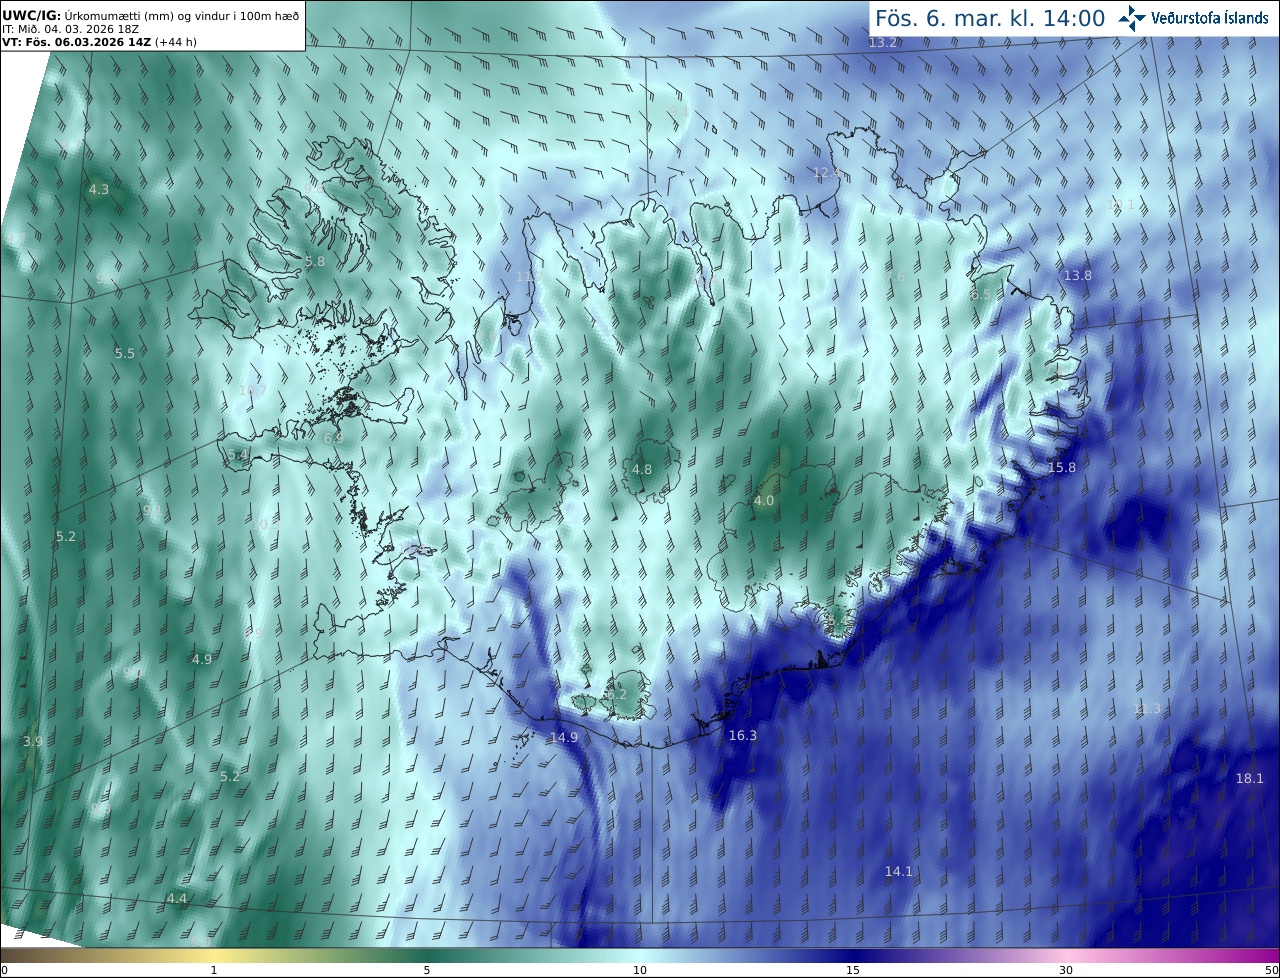1280x978 pixels.
Task: Click the magenta end of the colour scale
Action: [x=1260, y=956]
